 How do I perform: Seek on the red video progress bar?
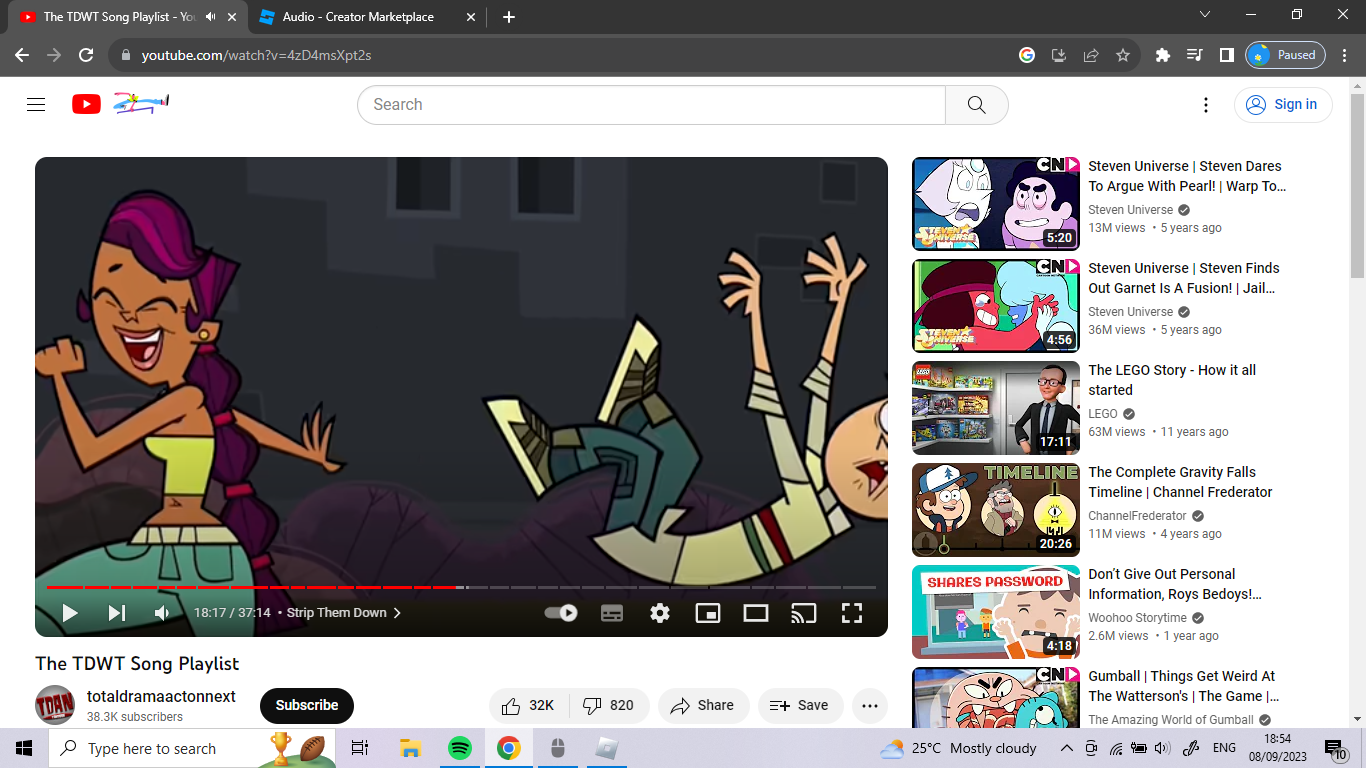tap(461, 587)
